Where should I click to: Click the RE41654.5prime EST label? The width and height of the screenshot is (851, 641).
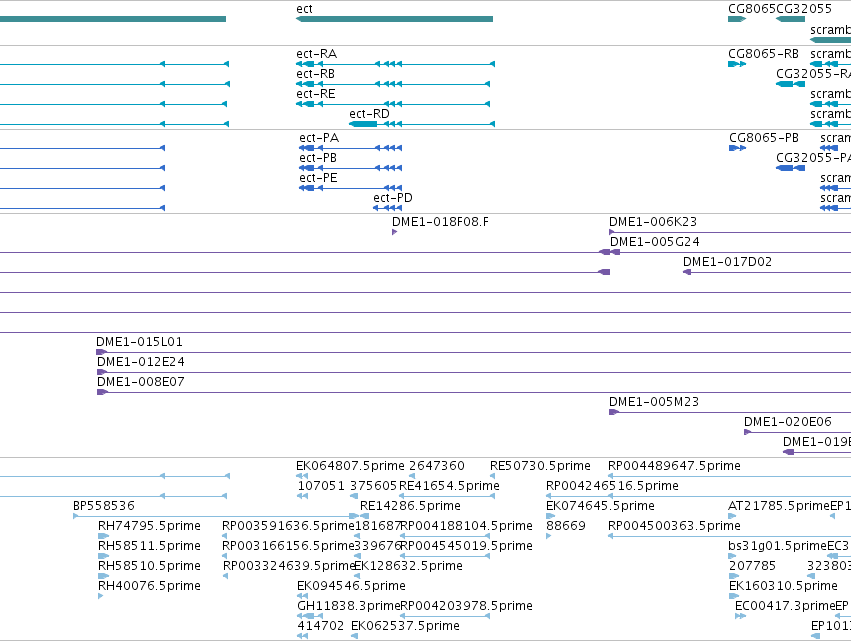(449, 486)
